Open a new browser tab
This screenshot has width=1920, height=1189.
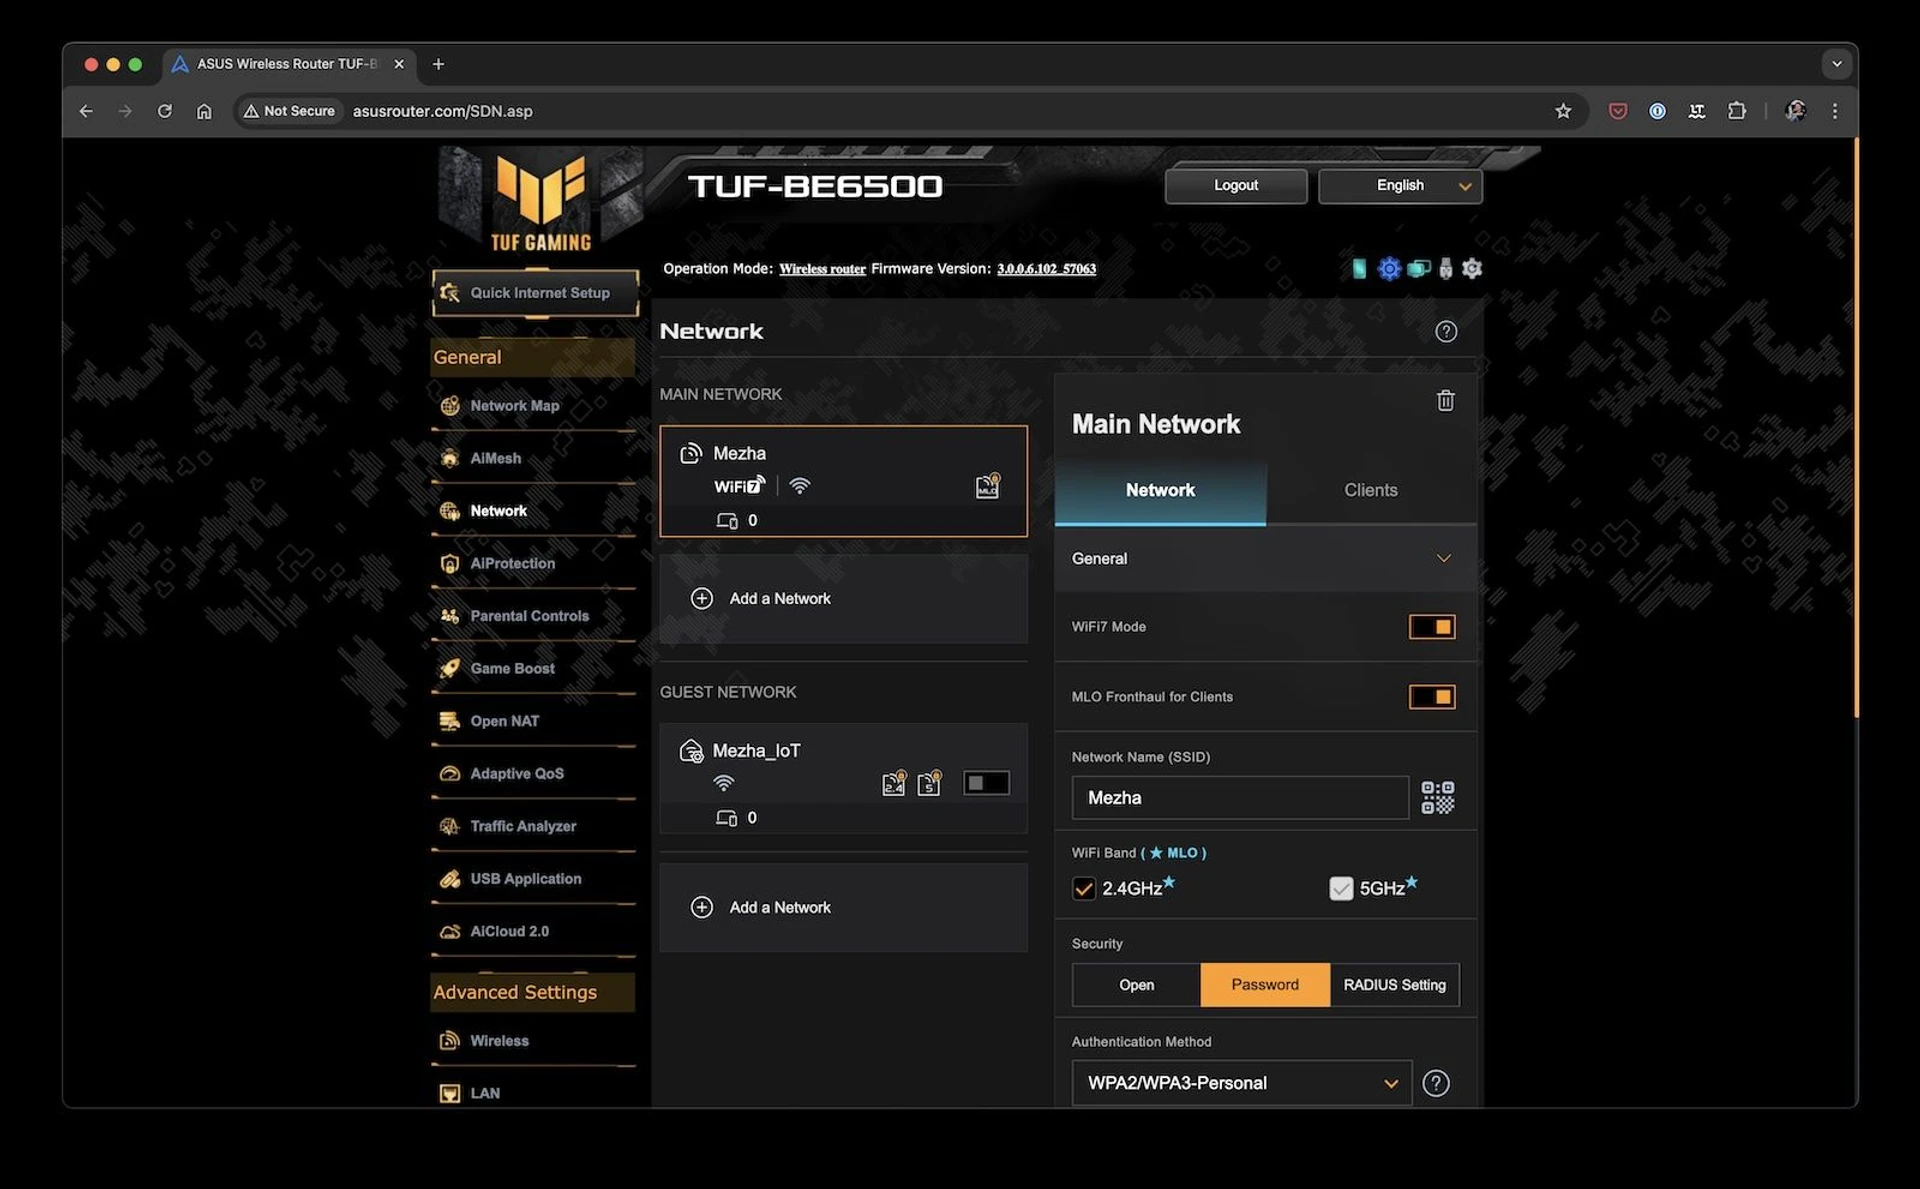438,64
